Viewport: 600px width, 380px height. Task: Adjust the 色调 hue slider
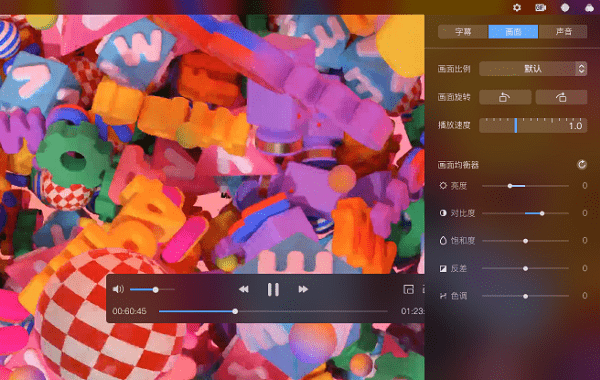pyautogui.click(x=525, y=296)
